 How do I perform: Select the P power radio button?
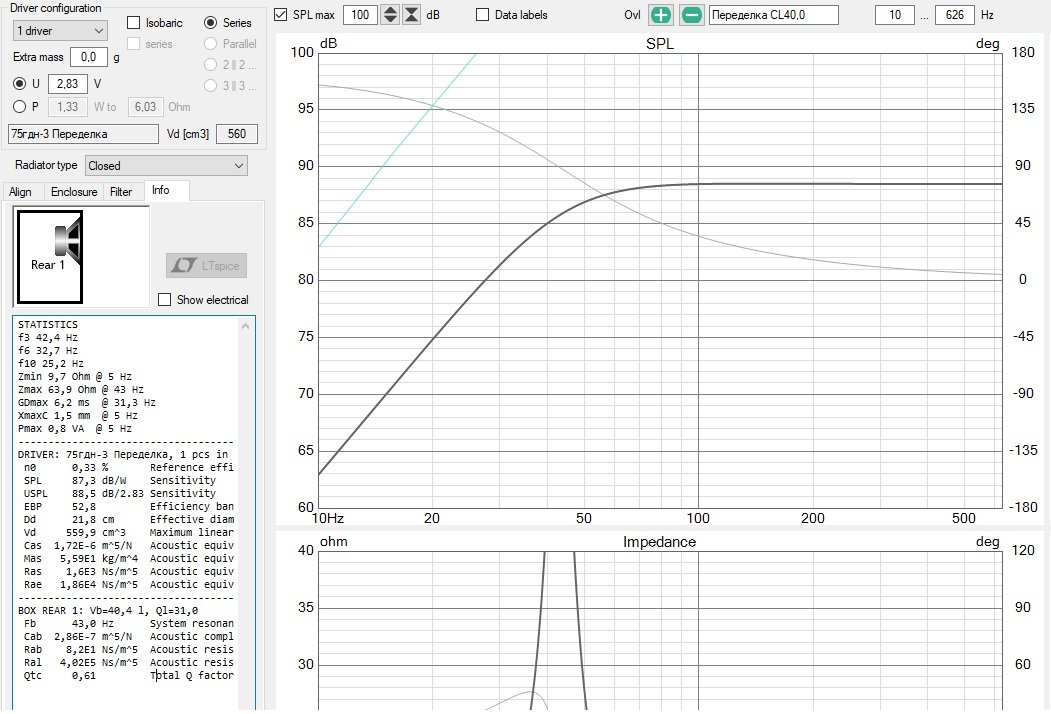click(x=19, y=107)
